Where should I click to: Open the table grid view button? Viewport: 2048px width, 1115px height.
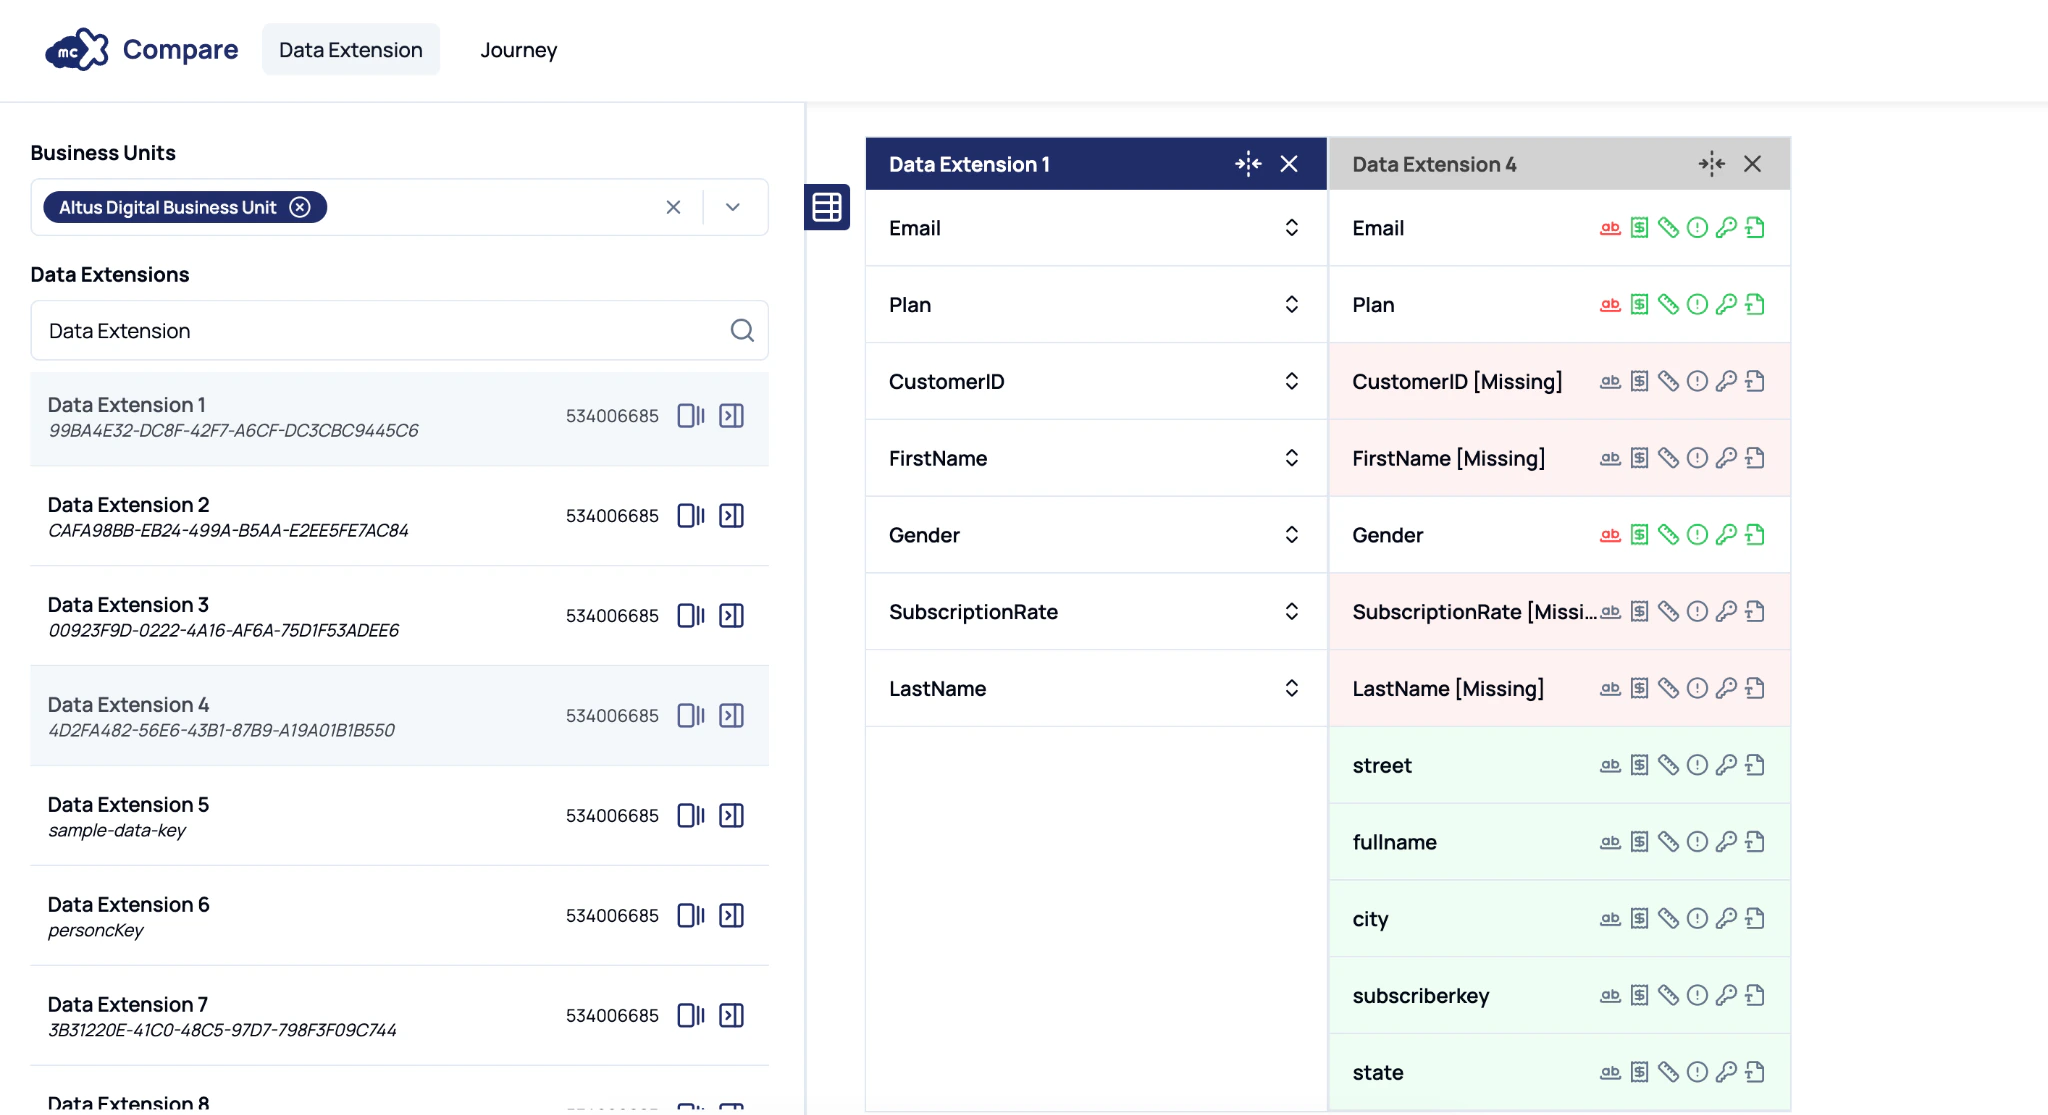827,207
